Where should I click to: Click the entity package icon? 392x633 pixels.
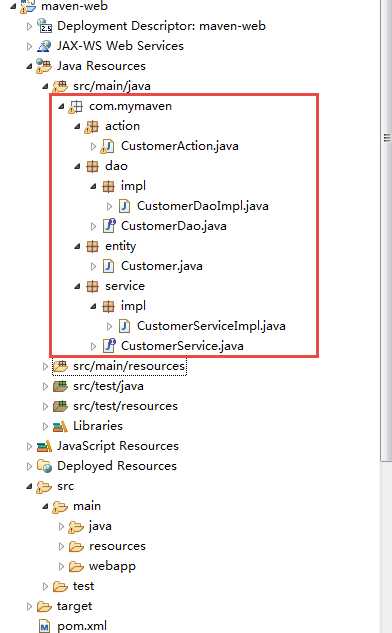92,246
